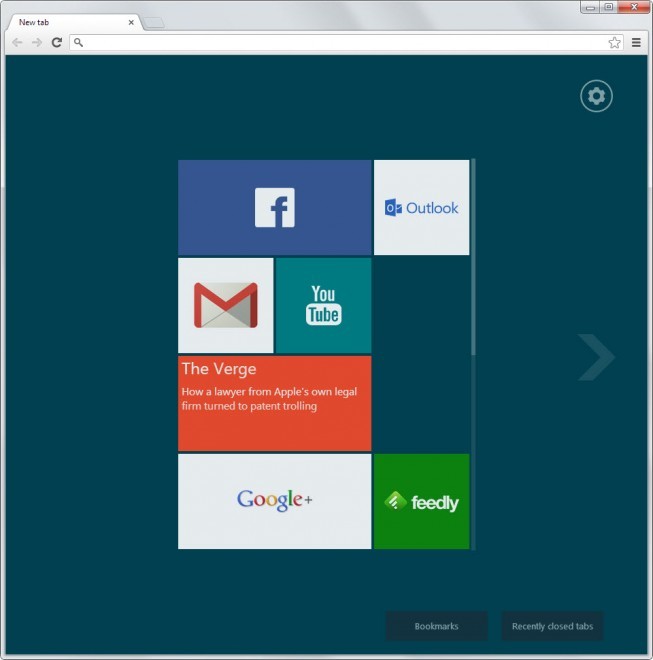
Task: Click the tiles vertical scrollbar
Action: click(474, 257)
